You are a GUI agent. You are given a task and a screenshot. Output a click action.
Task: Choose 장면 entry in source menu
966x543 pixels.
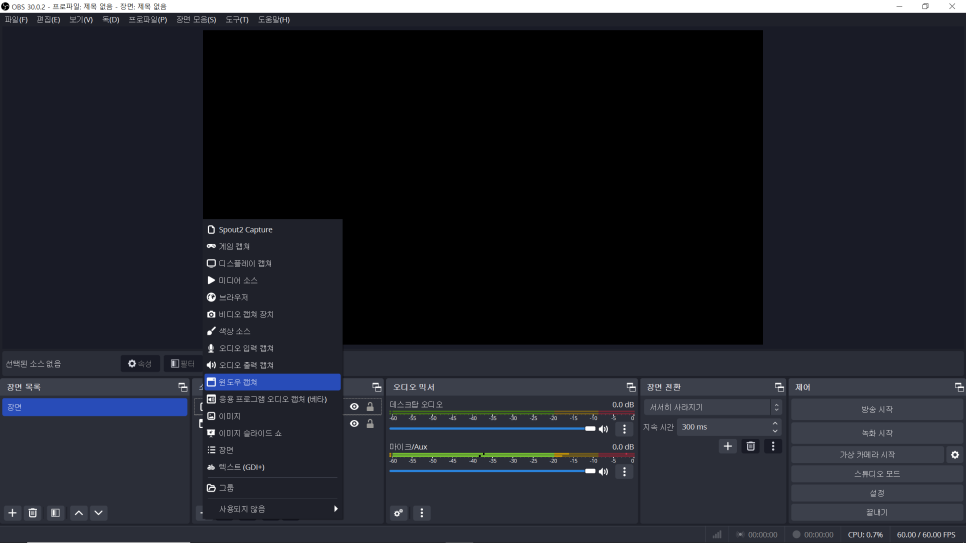pyautogui.click(x=272, y=450)
